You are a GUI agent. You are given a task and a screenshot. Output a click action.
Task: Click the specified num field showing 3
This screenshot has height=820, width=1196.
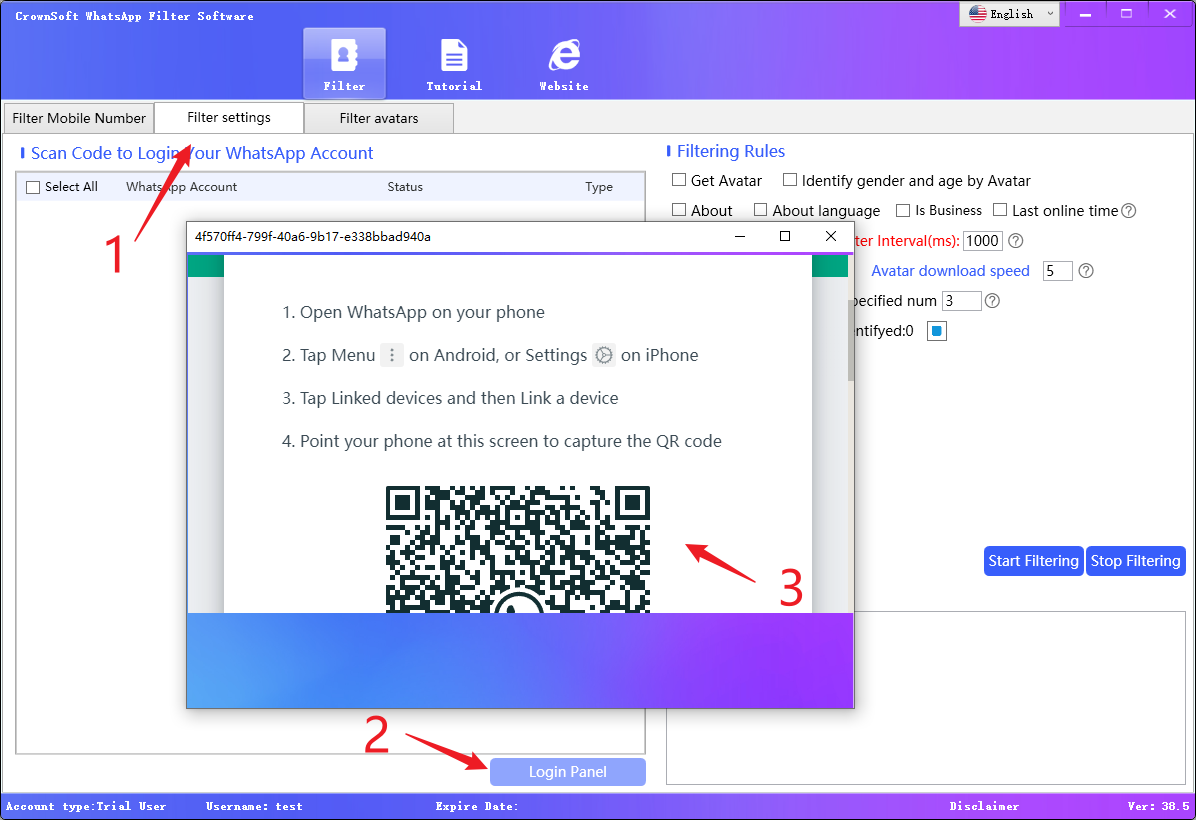(961, 301)
